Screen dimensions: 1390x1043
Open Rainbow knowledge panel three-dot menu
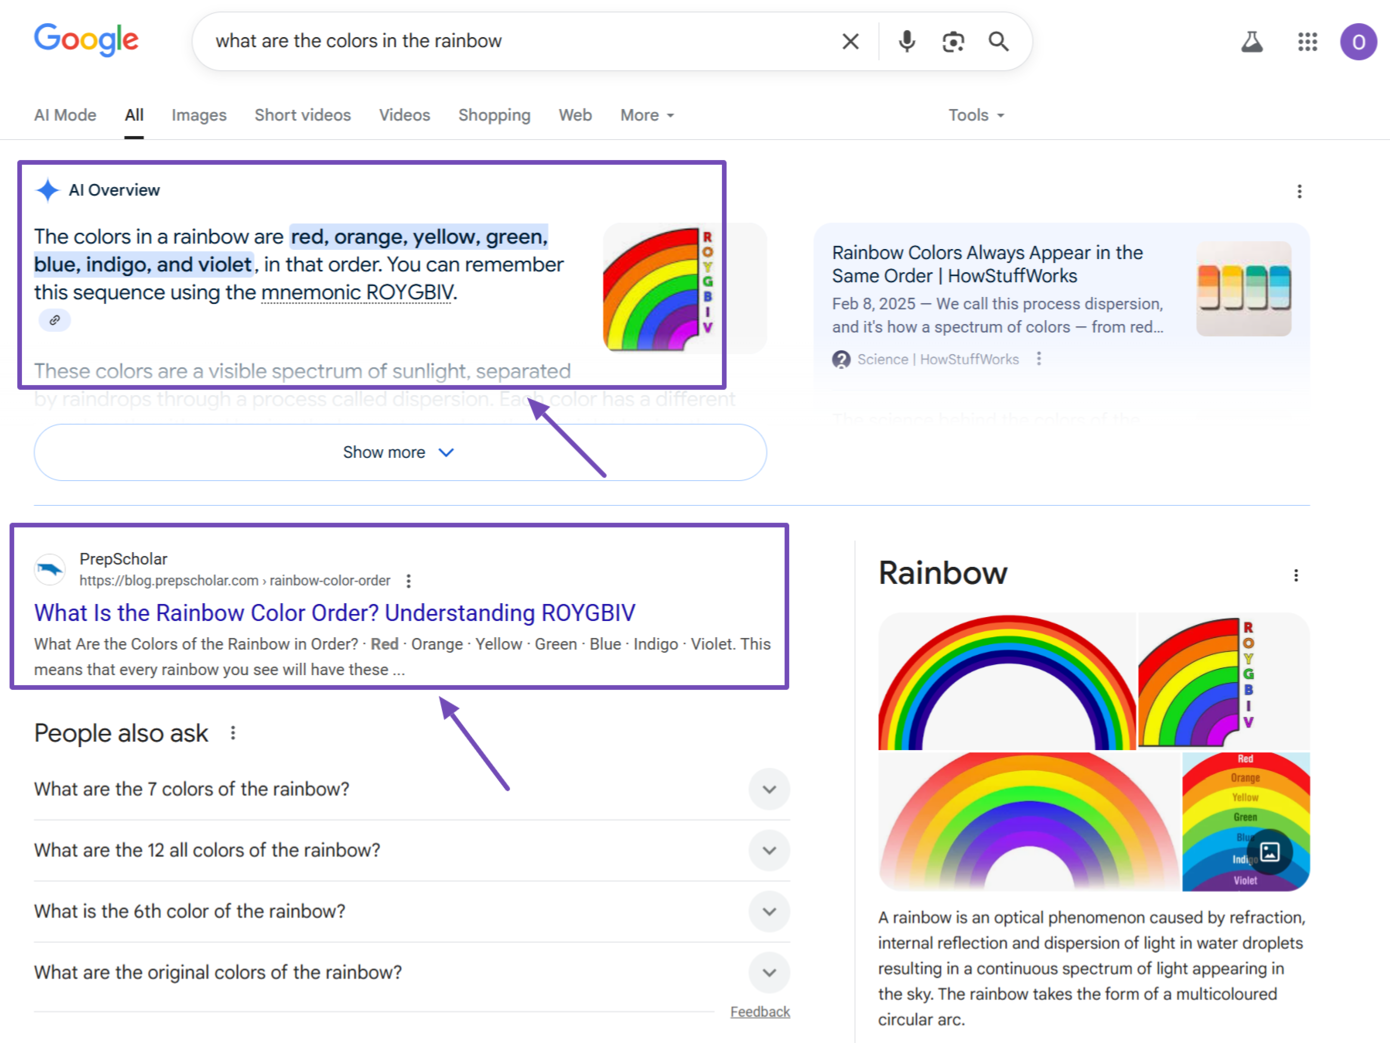tap(1296, 575)
